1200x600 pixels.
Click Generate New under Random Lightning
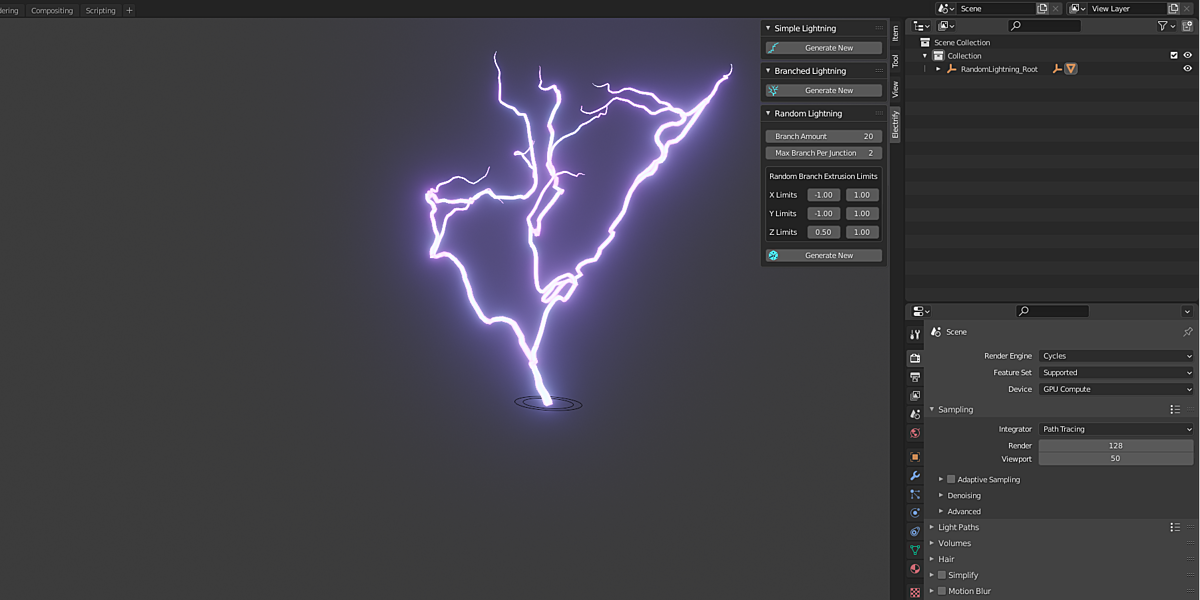point(823,255)
